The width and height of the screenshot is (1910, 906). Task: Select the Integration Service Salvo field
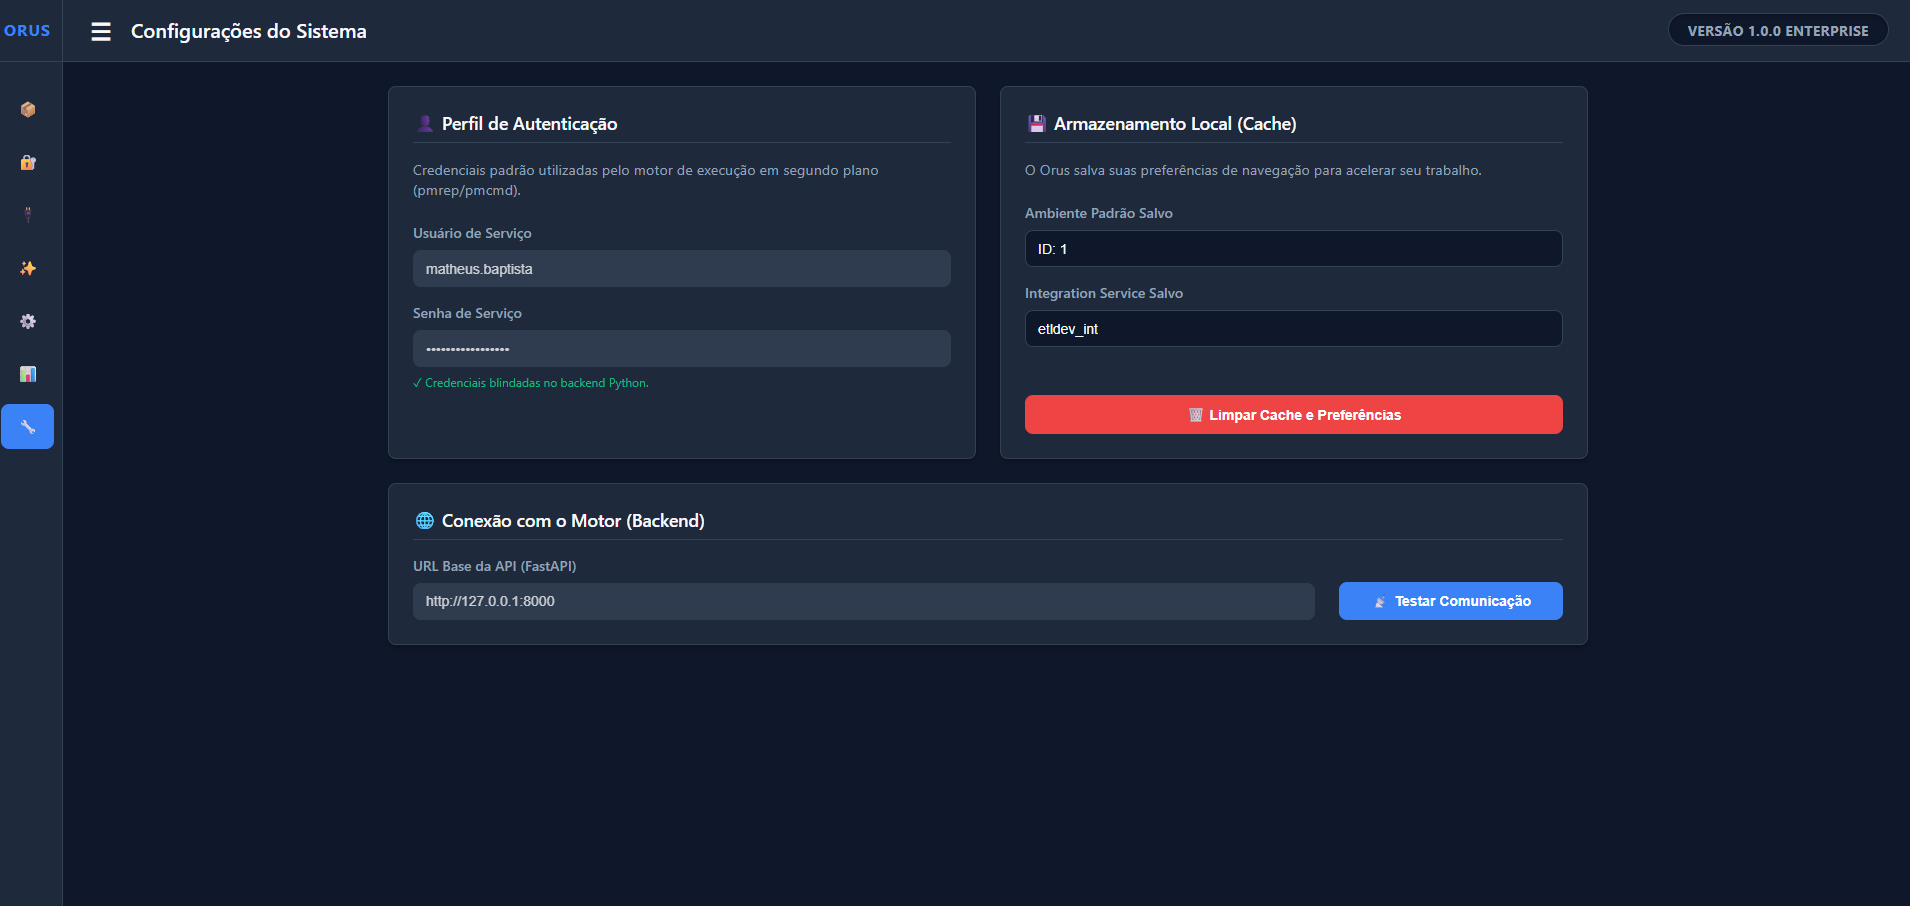[1293, 329]
